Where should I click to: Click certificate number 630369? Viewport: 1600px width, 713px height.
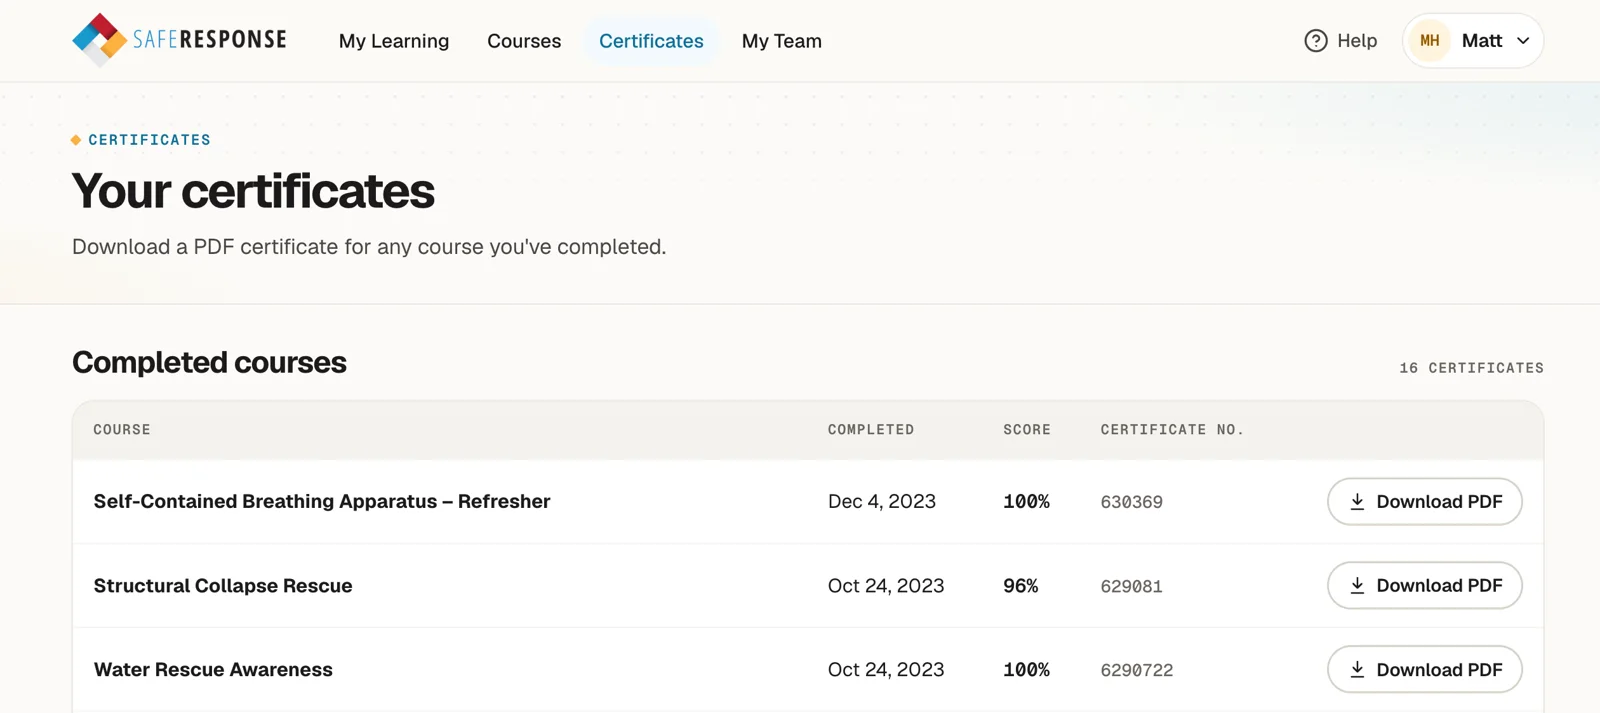pos(1131,502)
